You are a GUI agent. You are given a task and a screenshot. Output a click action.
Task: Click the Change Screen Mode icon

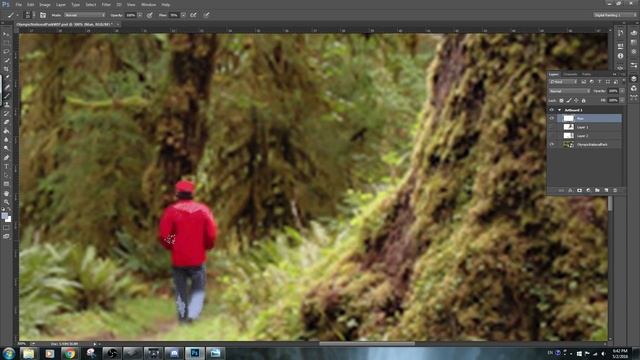6,236
